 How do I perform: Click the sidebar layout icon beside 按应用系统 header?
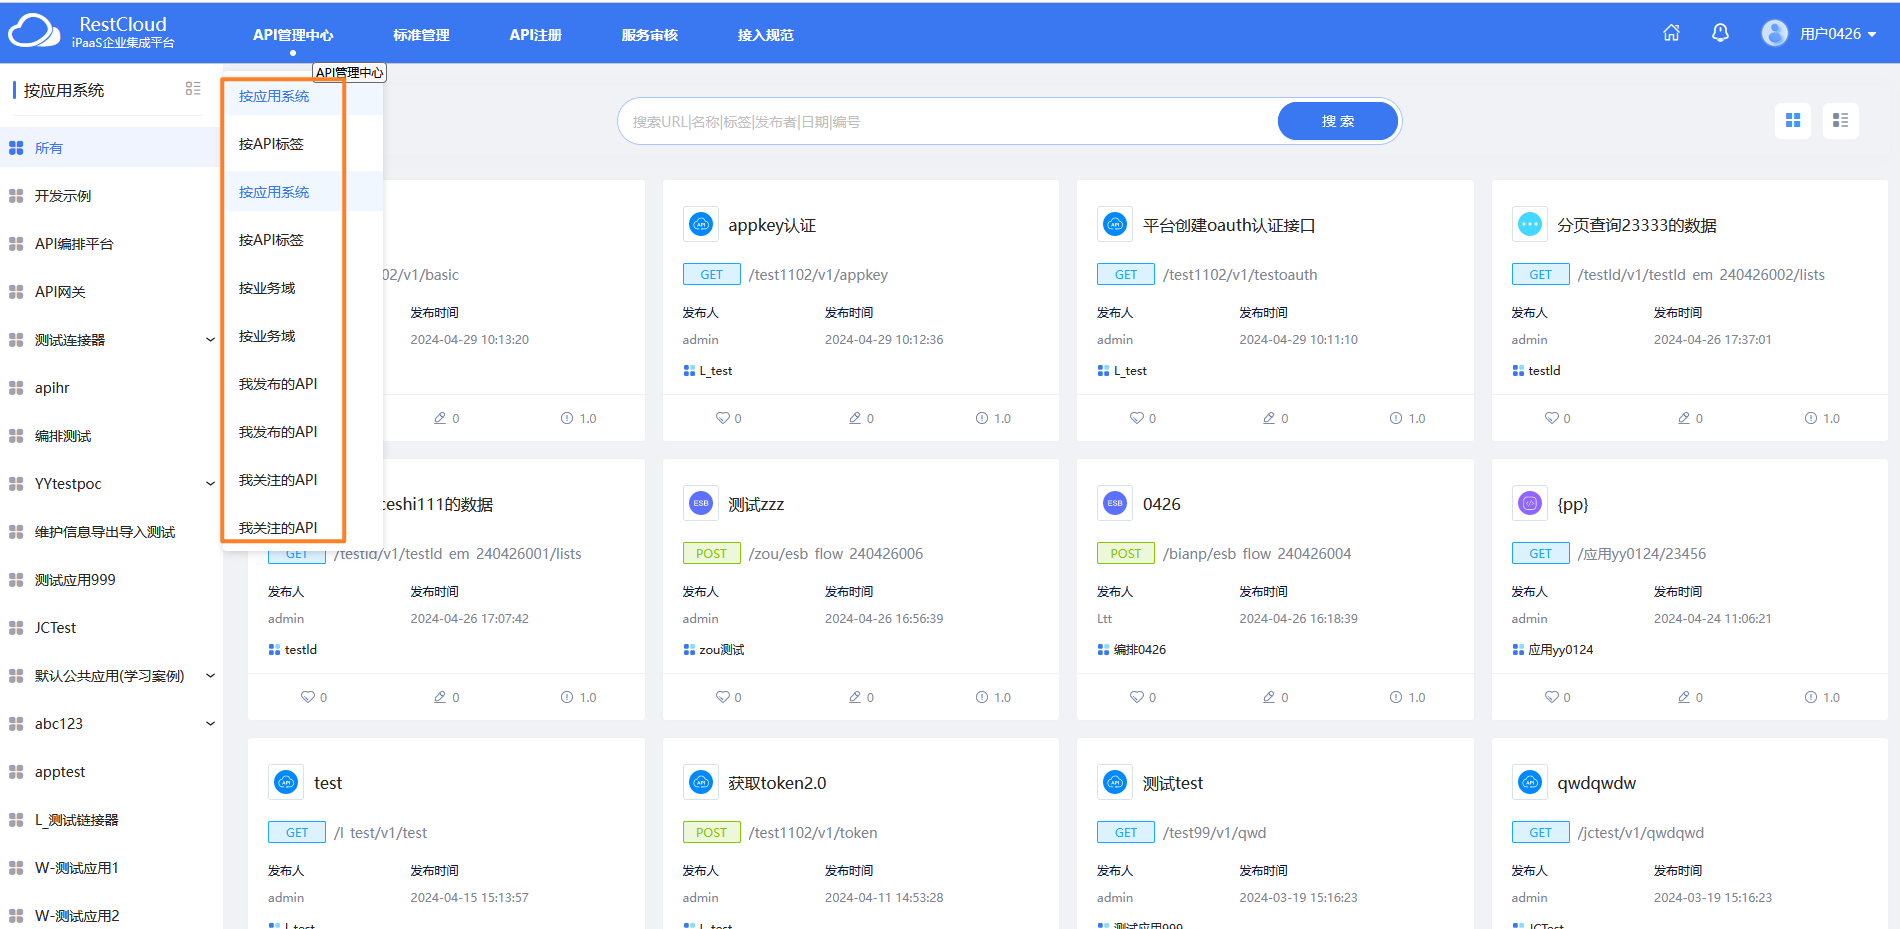[x=193, y=89]
